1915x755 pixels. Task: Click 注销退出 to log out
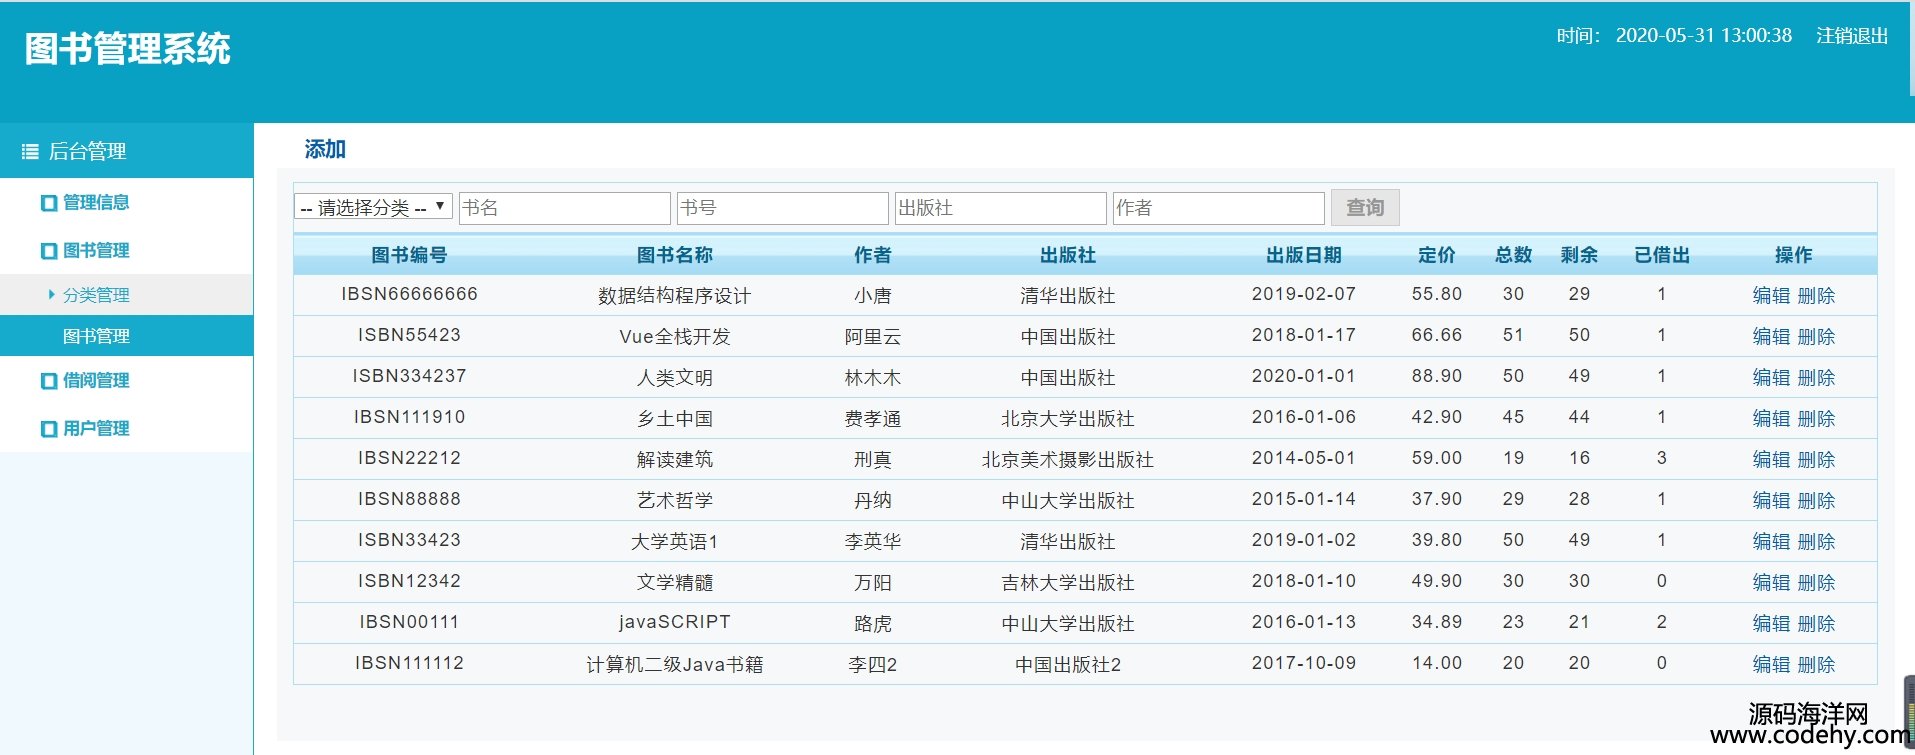(x=1851, y=36)
